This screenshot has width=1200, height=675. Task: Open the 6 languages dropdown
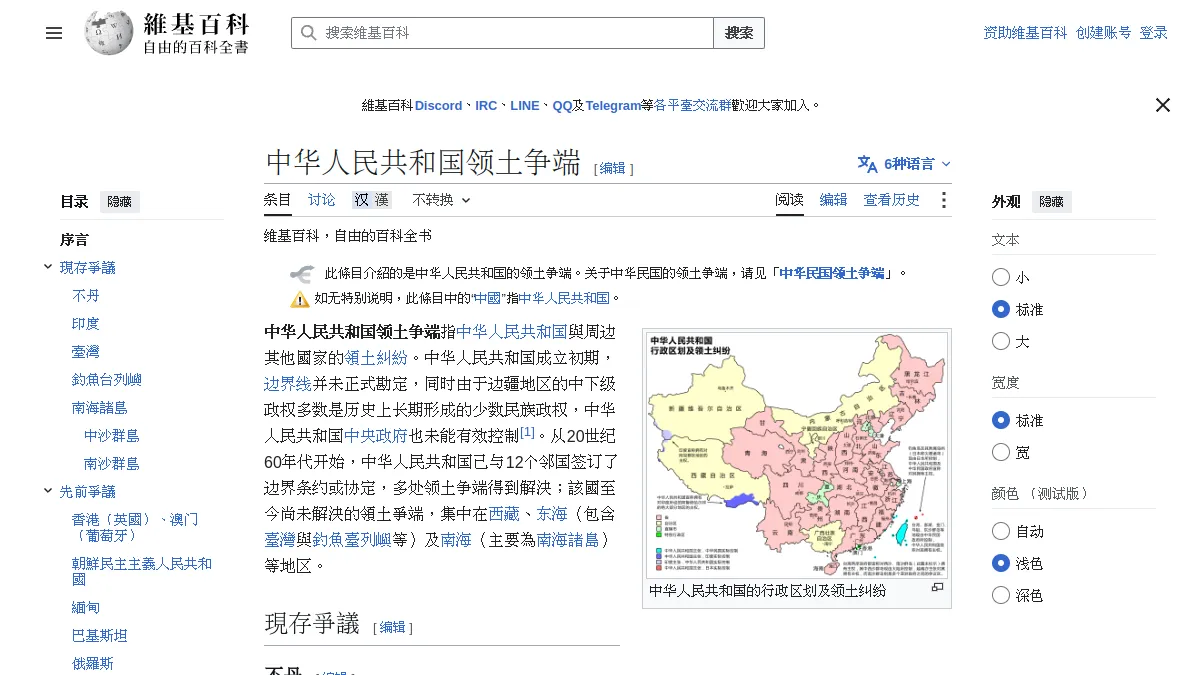[904, 164]
